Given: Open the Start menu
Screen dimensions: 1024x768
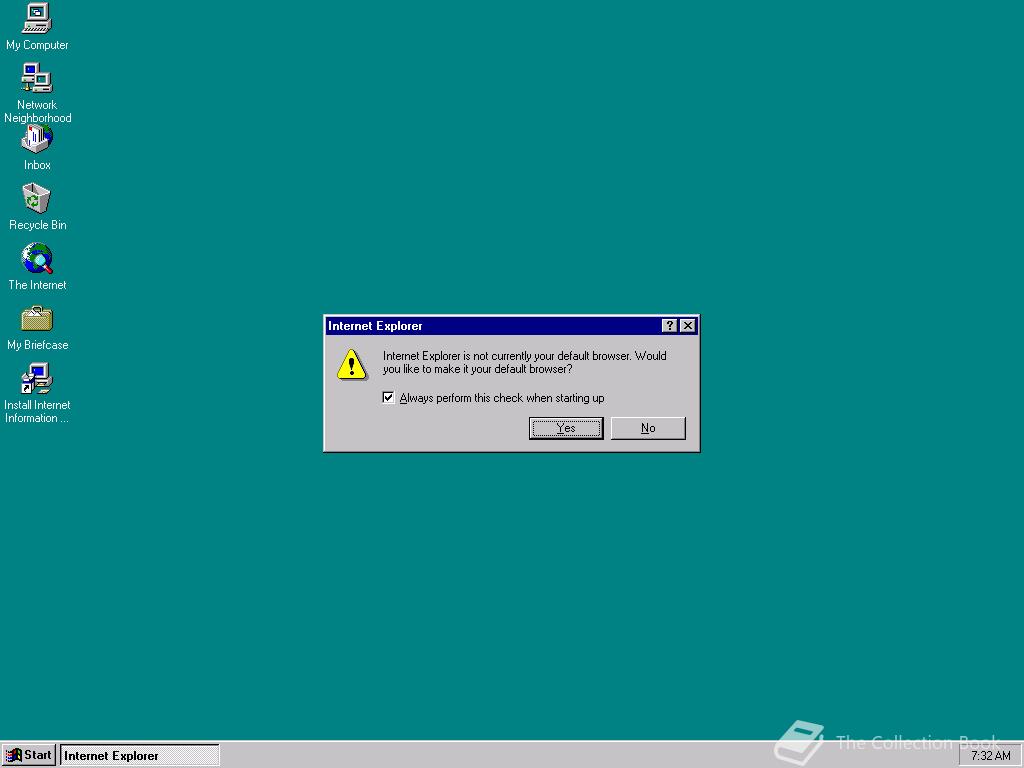Looking at the screenshot, I should tap(29, 756).
